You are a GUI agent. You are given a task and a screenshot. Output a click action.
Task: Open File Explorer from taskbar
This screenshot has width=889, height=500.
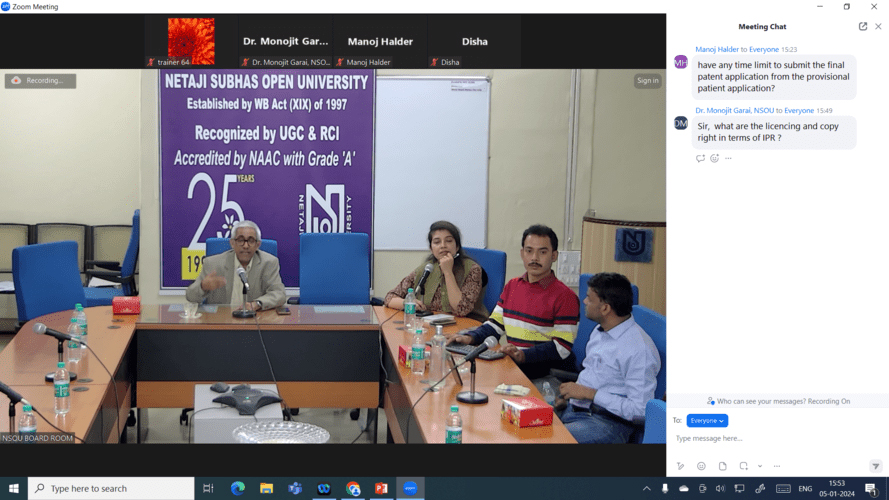point(266,488)
